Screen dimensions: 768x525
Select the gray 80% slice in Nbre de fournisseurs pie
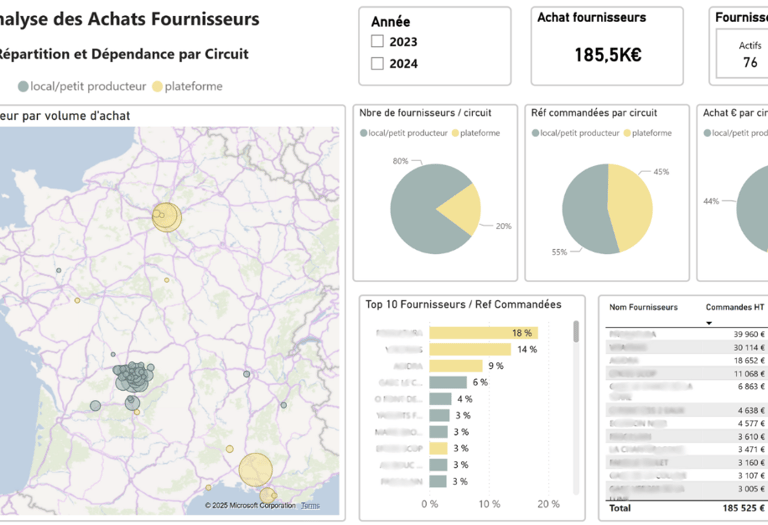pos(416,211)
